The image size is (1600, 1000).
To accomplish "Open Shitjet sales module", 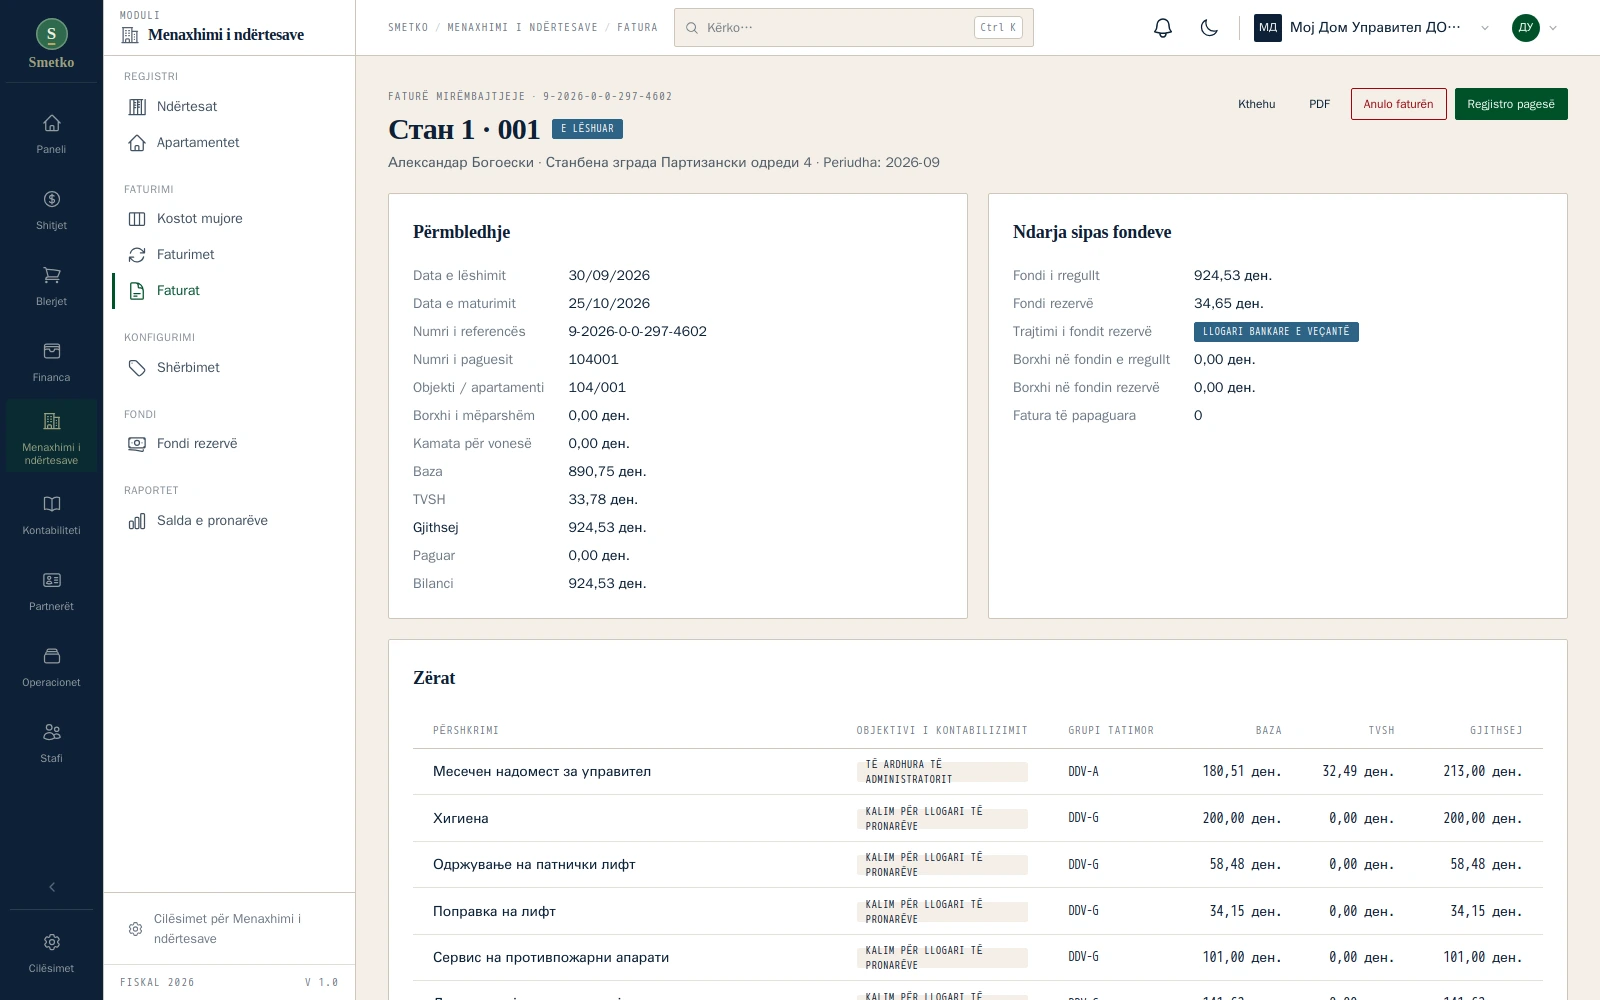I will [51, 210].
